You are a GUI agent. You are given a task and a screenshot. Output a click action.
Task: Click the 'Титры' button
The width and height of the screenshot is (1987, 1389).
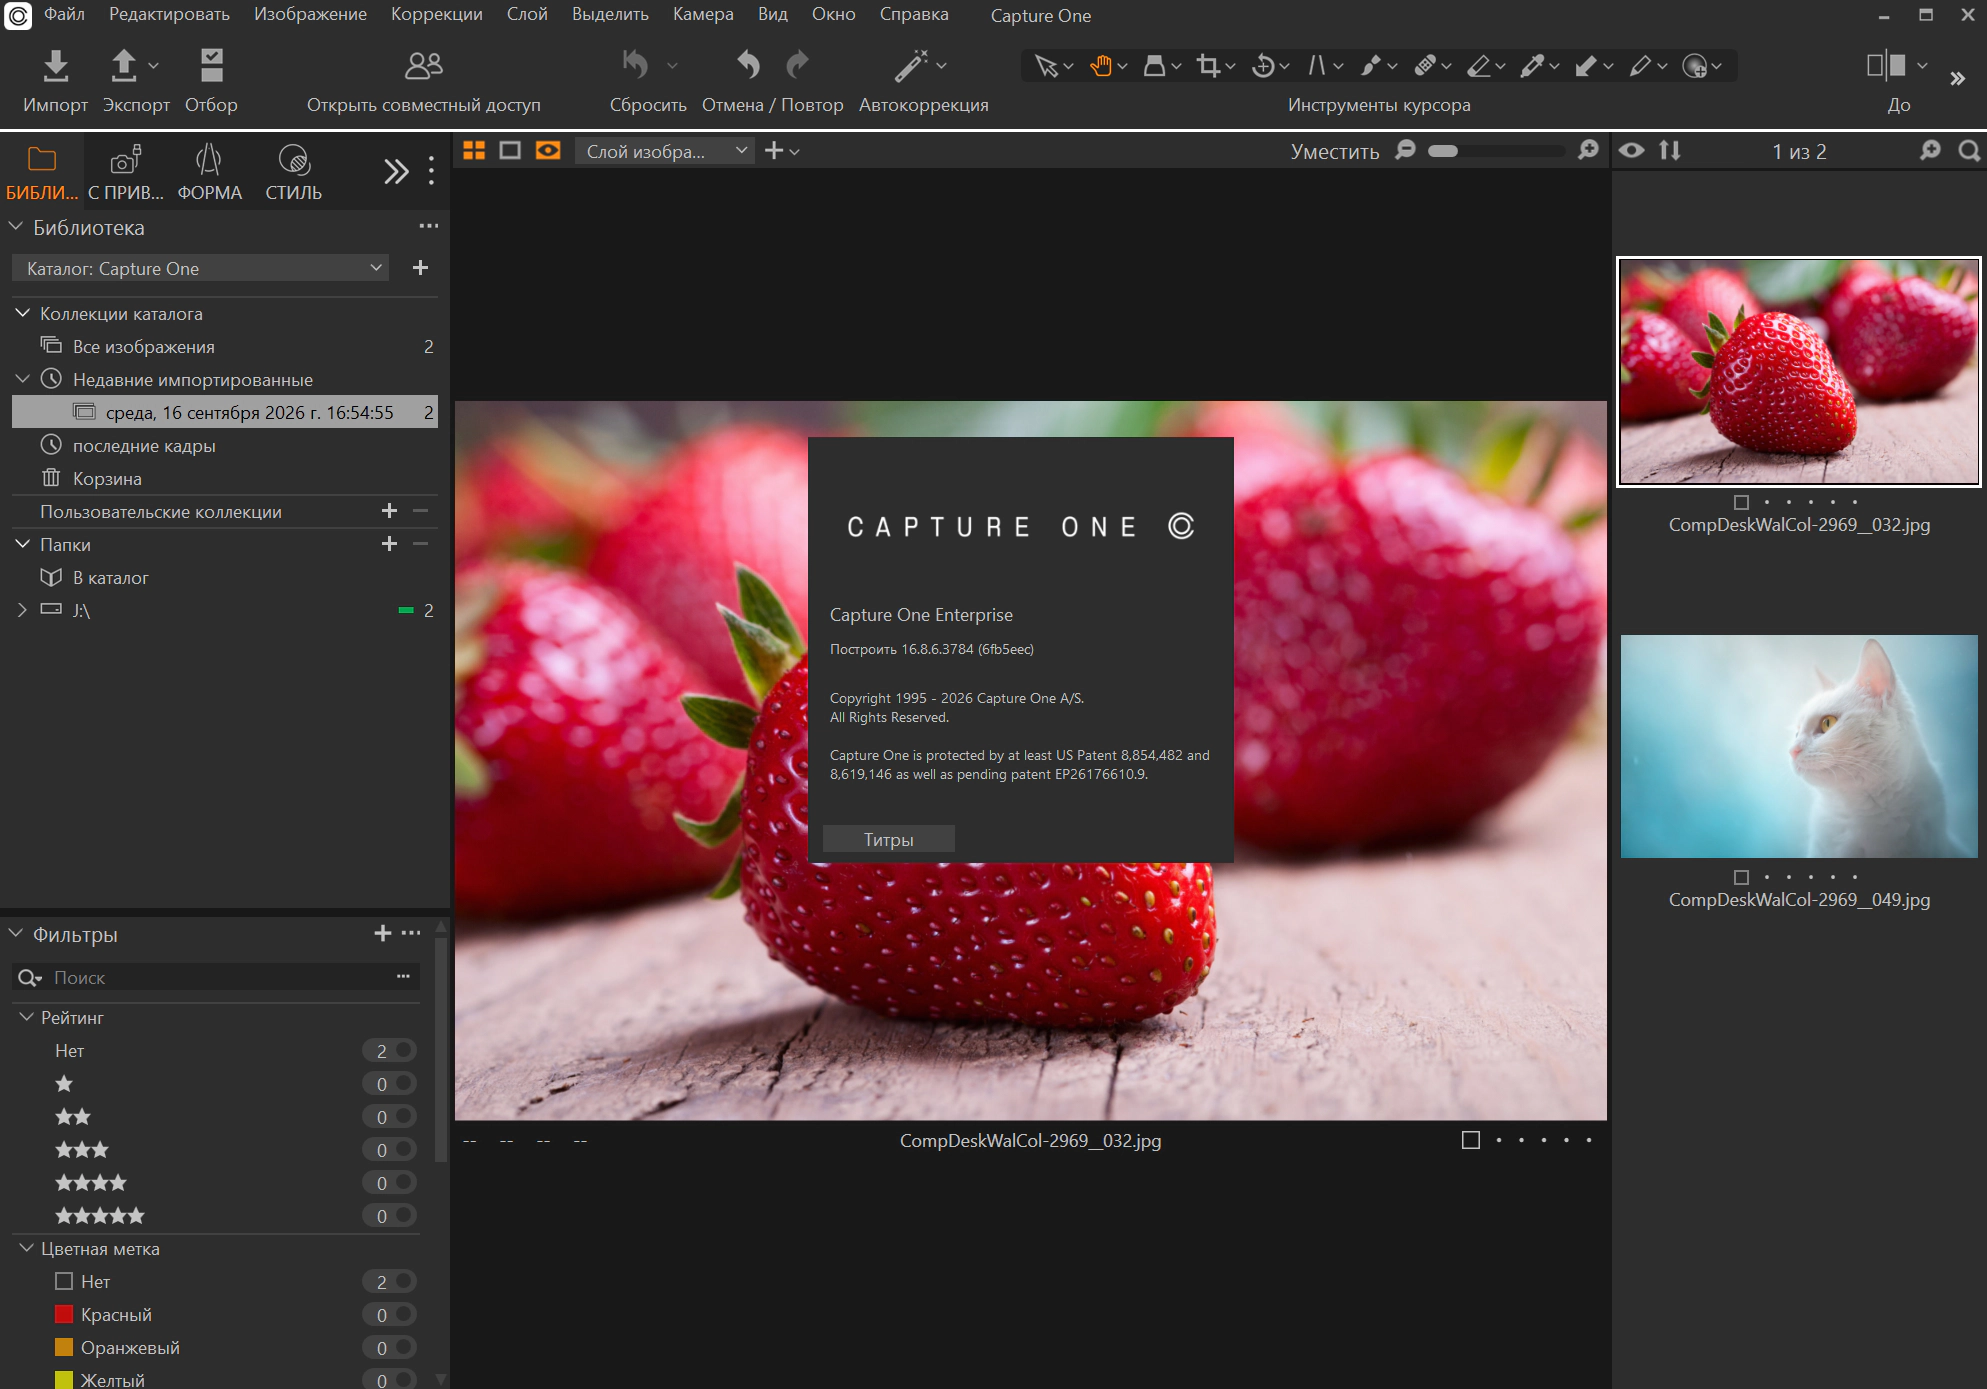coord(888,839)
